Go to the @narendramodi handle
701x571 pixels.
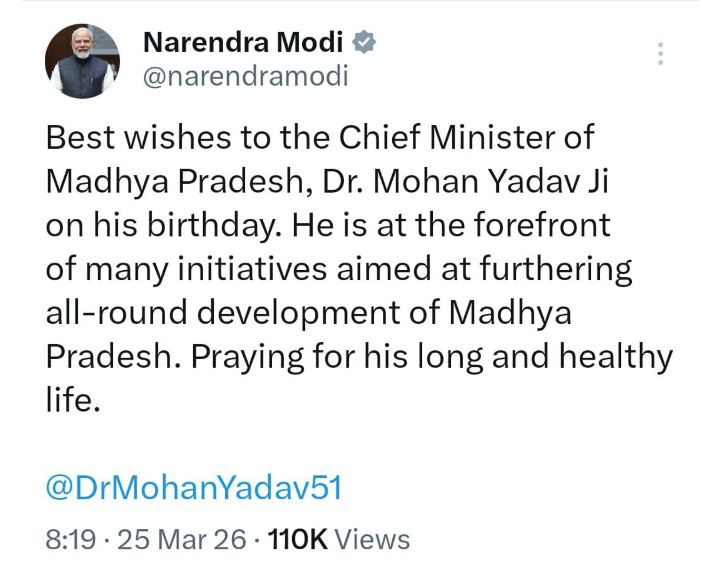pyautogui.click(x=246, y=76)
